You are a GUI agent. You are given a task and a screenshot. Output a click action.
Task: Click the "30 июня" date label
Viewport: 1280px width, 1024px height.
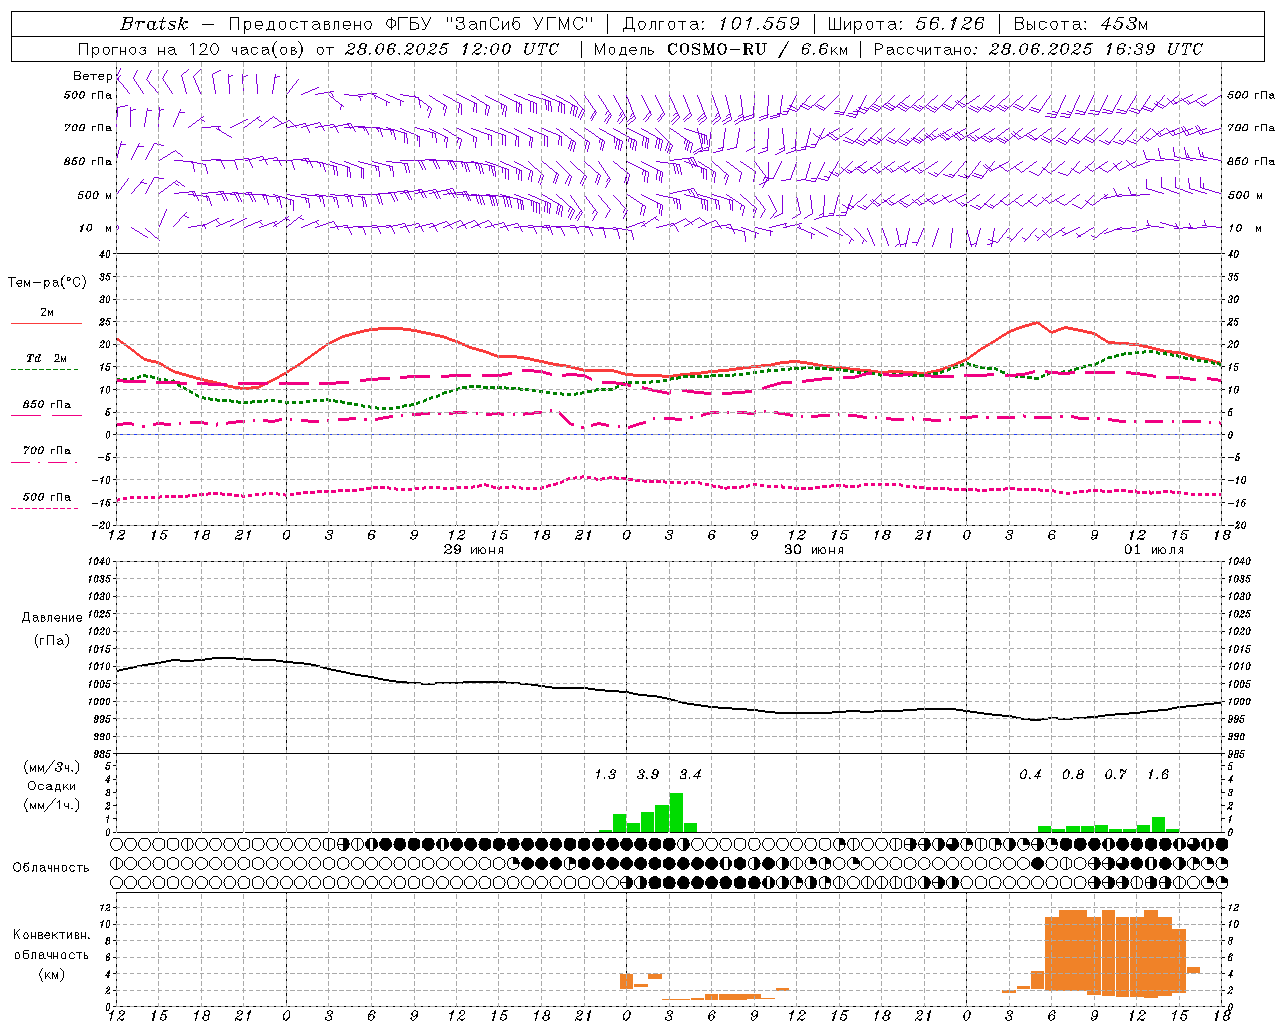click(x=814, y=550)
